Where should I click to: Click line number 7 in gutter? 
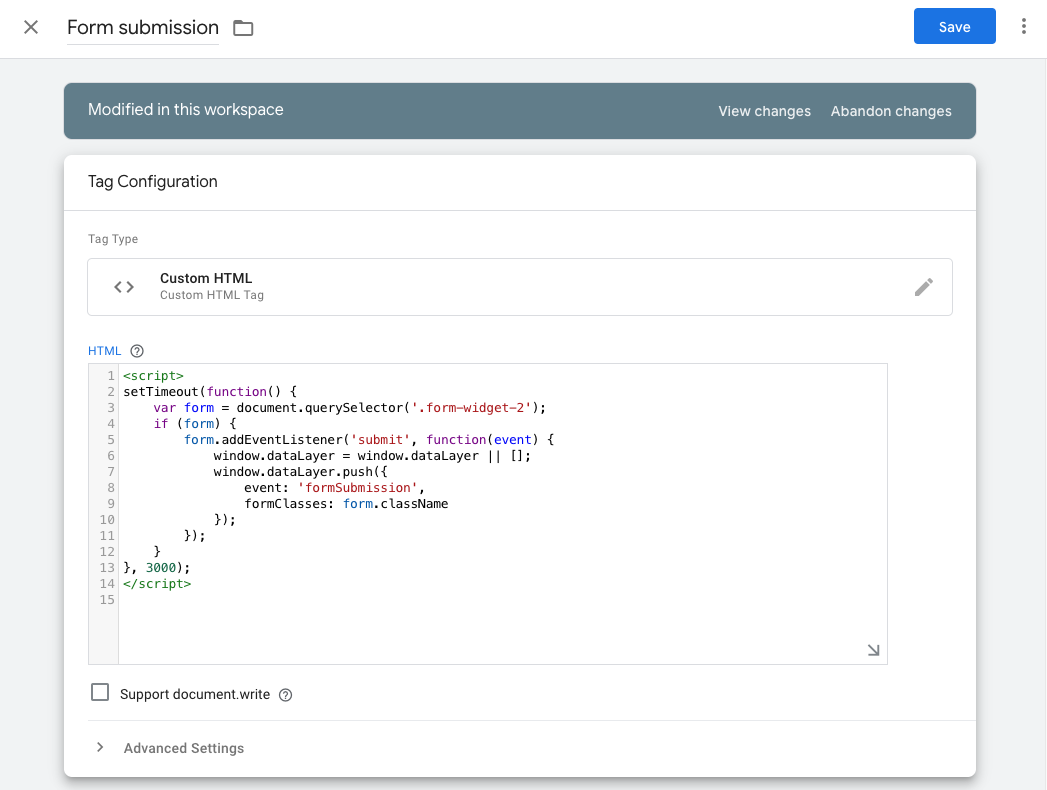click(x=110, y=472)
